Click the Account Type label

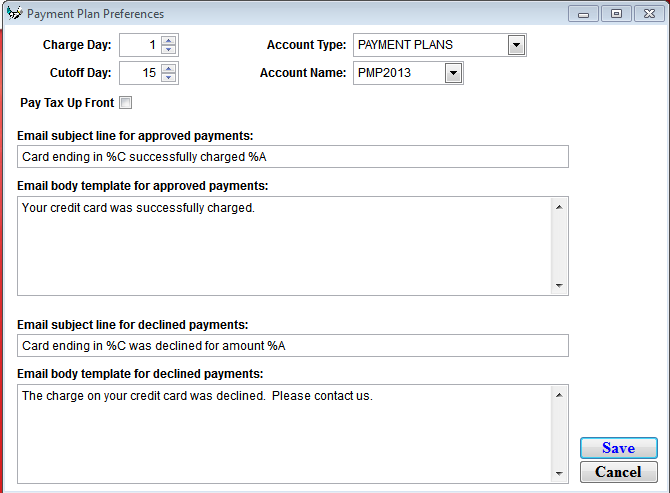click(x=306, y=45)
